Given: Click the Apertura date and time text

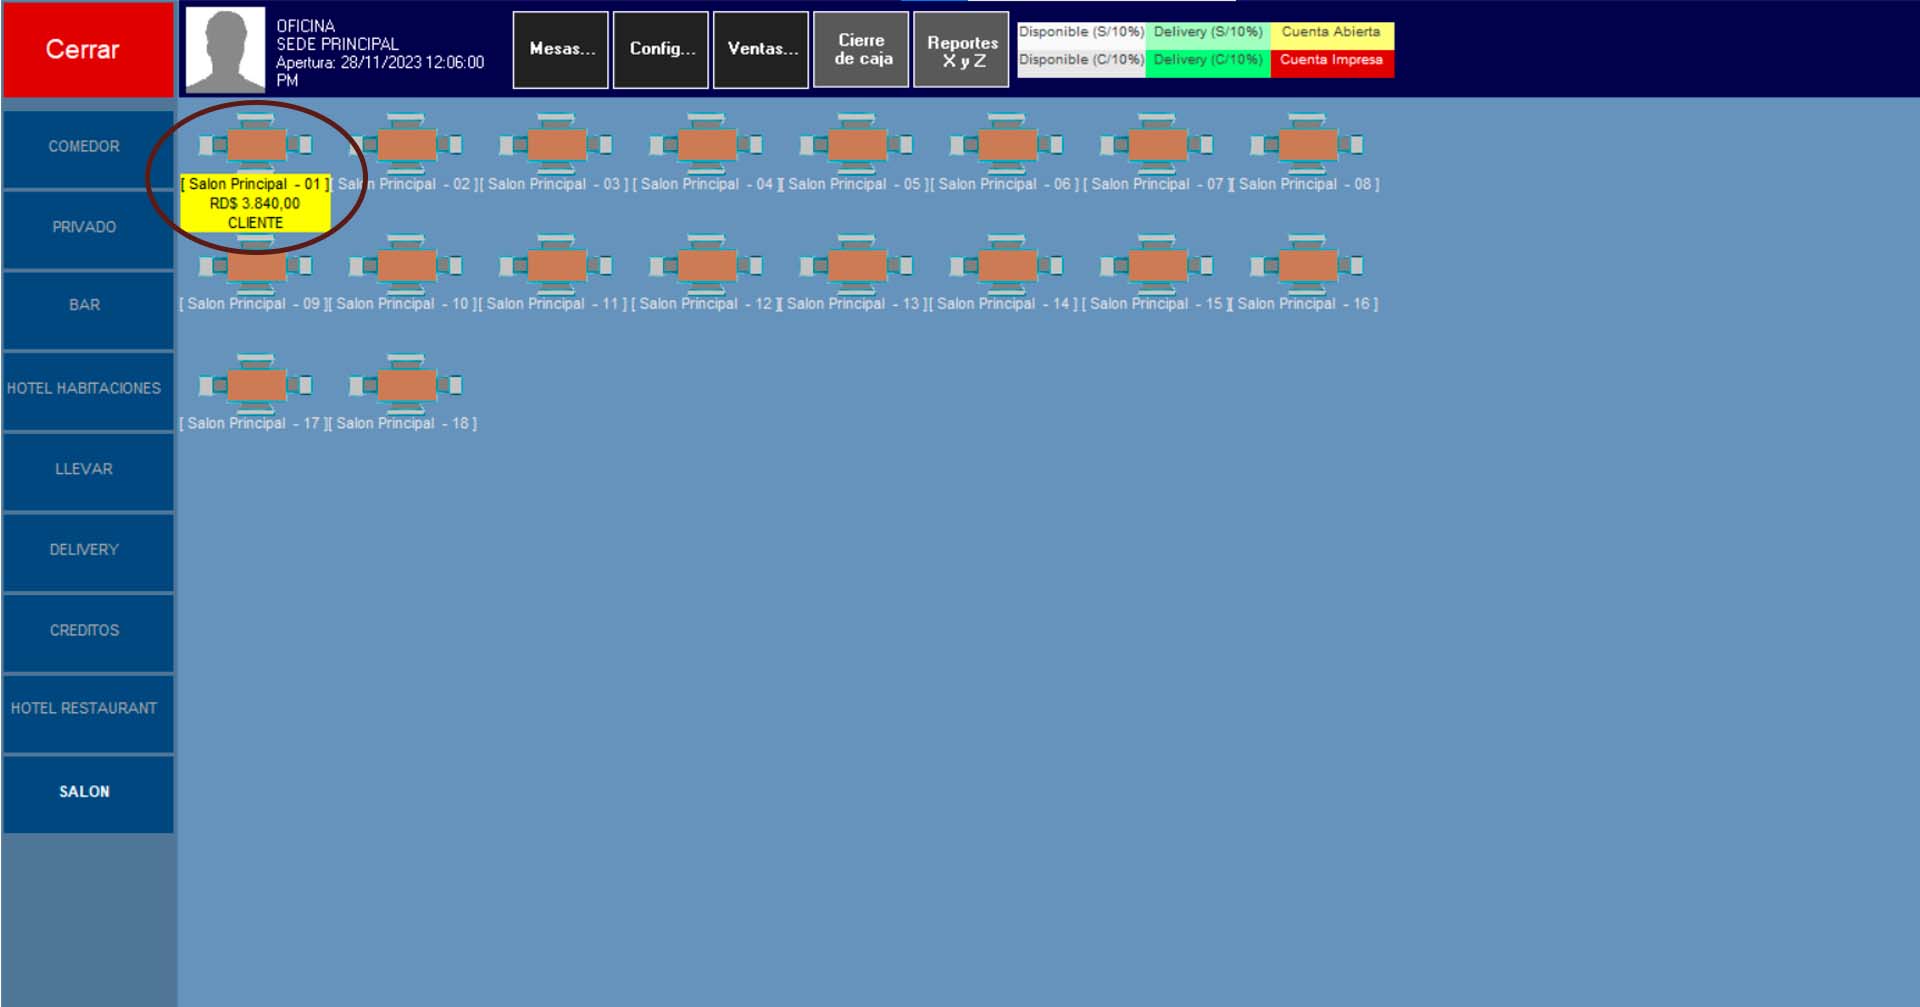Looking at the screenshot, I should point(380,71).
